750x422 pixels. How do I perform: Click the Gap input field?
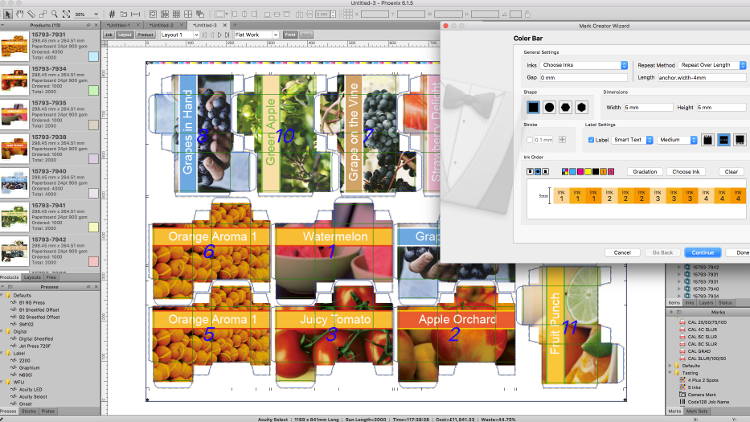[584, 77]
